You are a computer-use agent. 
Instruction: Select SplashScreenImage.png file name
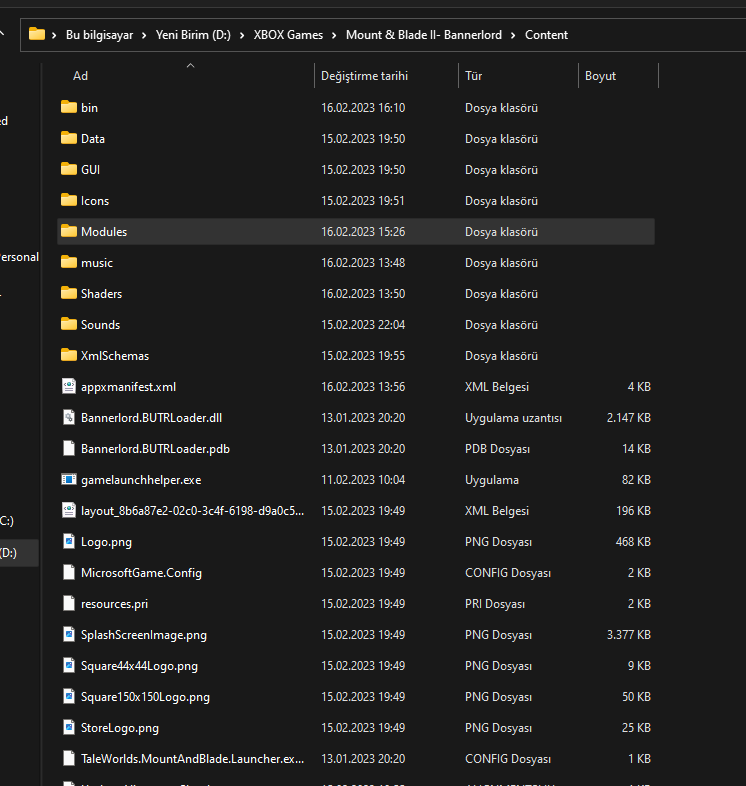pos(144,635)
